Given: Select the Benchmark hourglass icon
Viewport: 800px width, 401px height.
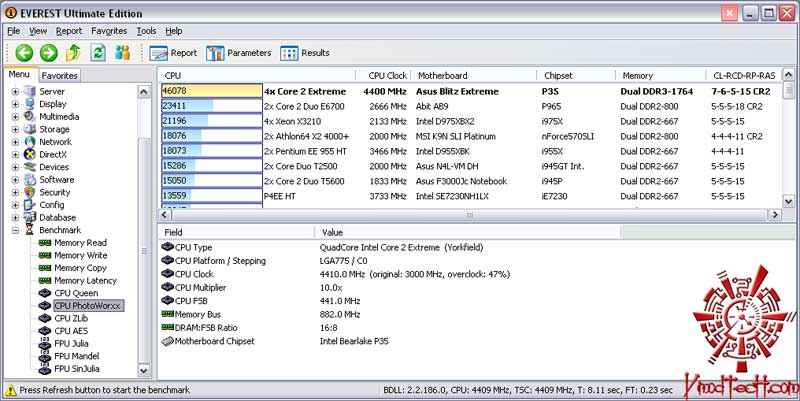Looking at the screenshot, I should click(30, 230).
